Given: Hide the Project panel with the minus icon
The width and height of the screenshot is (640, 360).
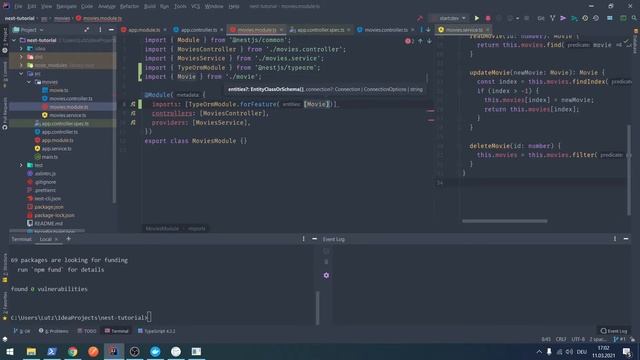Looking at the screenshot, I should 111,30.
